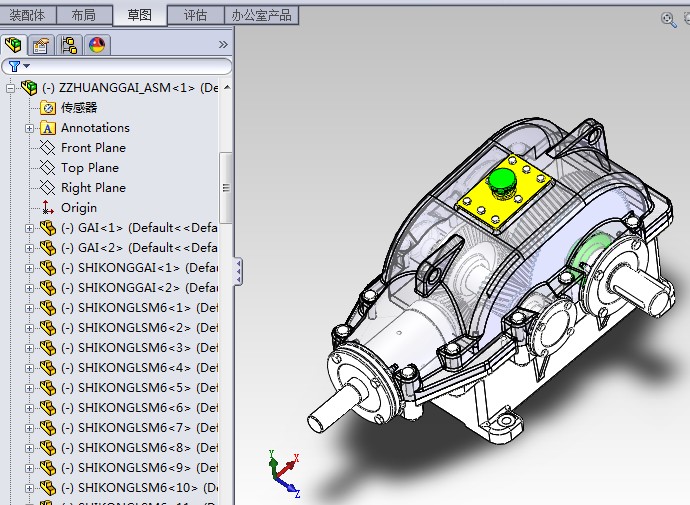Expand the Annotations node

29,128
